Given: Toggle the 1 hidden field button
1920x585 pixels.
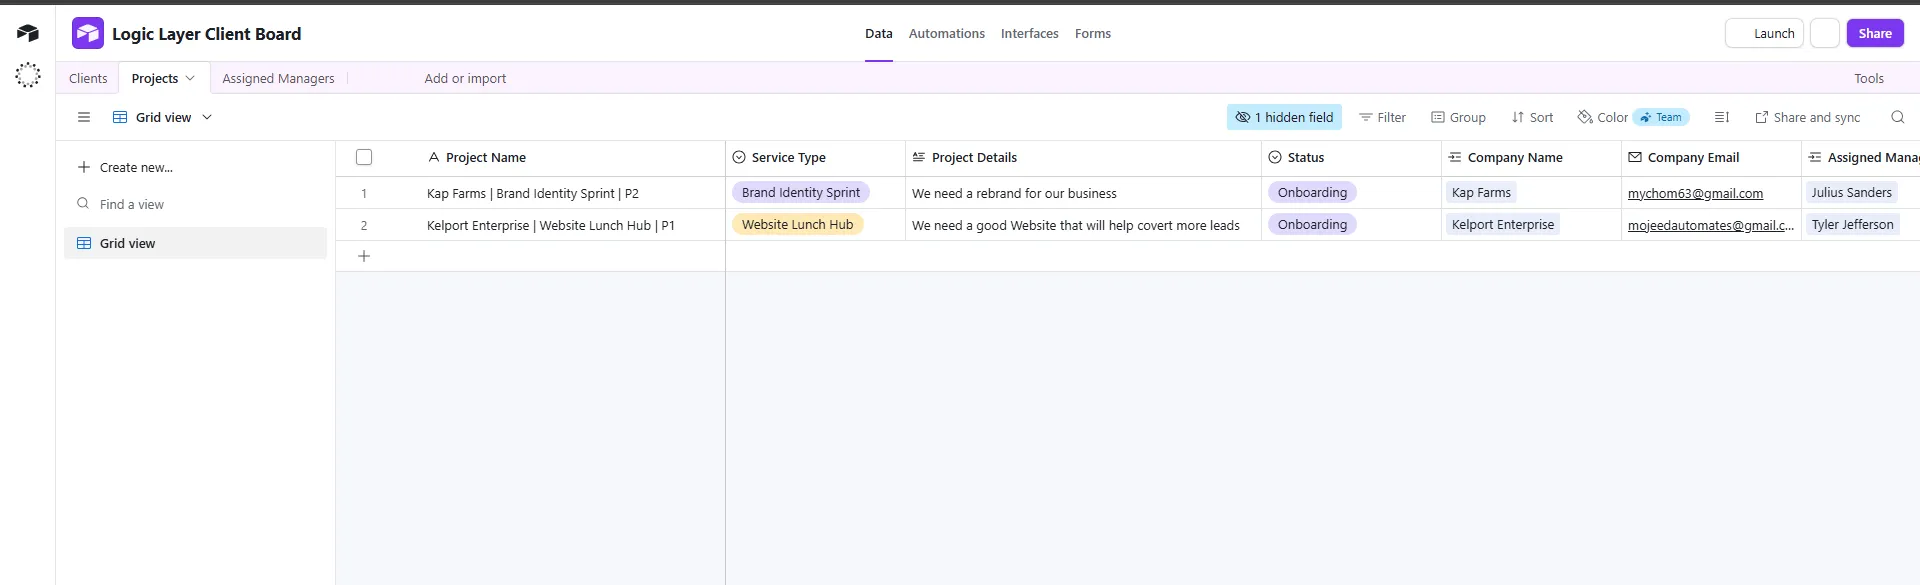Looking at the screenshot, I should click(x=1284, y=117).
